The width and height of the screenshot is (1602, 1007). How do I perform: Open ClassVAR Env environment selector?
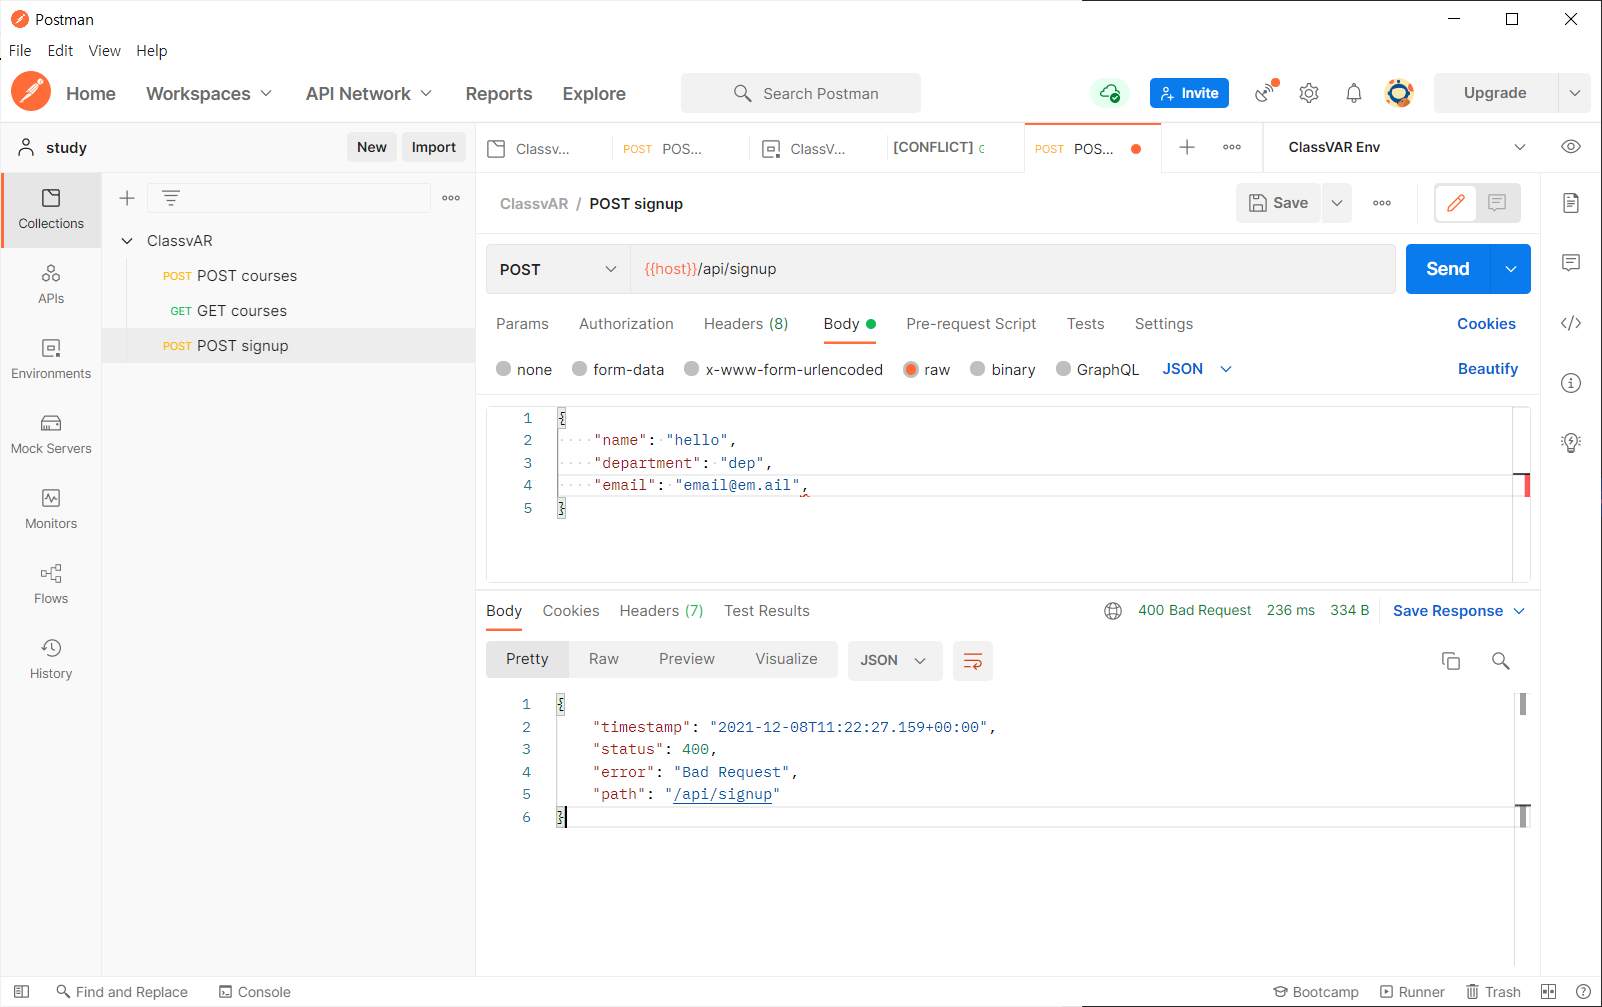[1406, 147]
